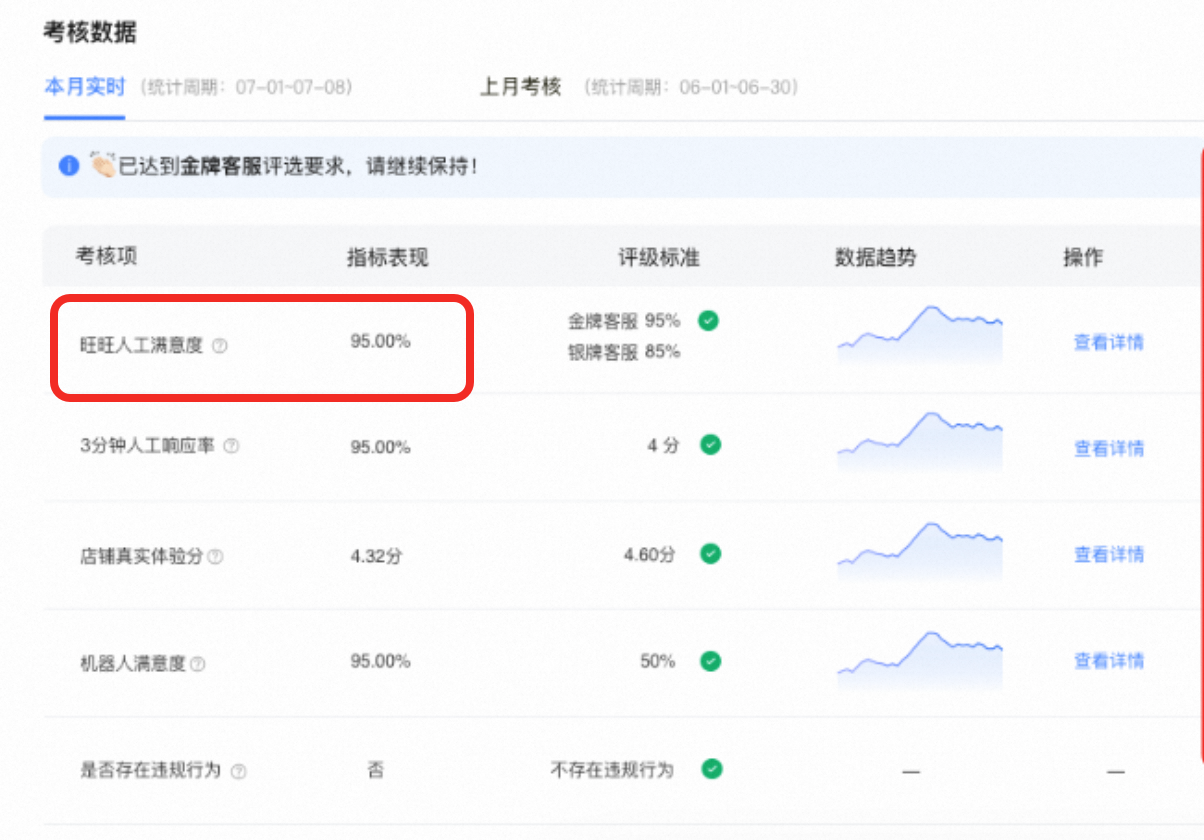Click the 已达到金牌客服评选要求 banner message
The height and width of the screenshot is (840, 1204).
(298, 166)
